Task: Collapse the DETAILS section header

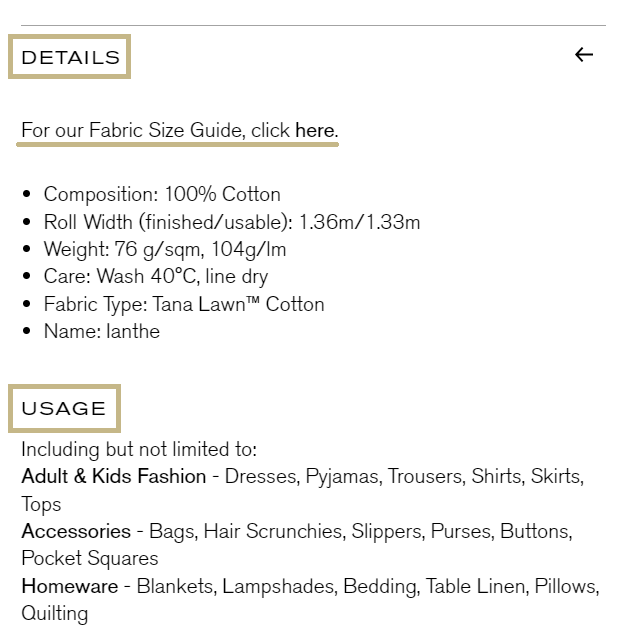Action: (70, 57)
